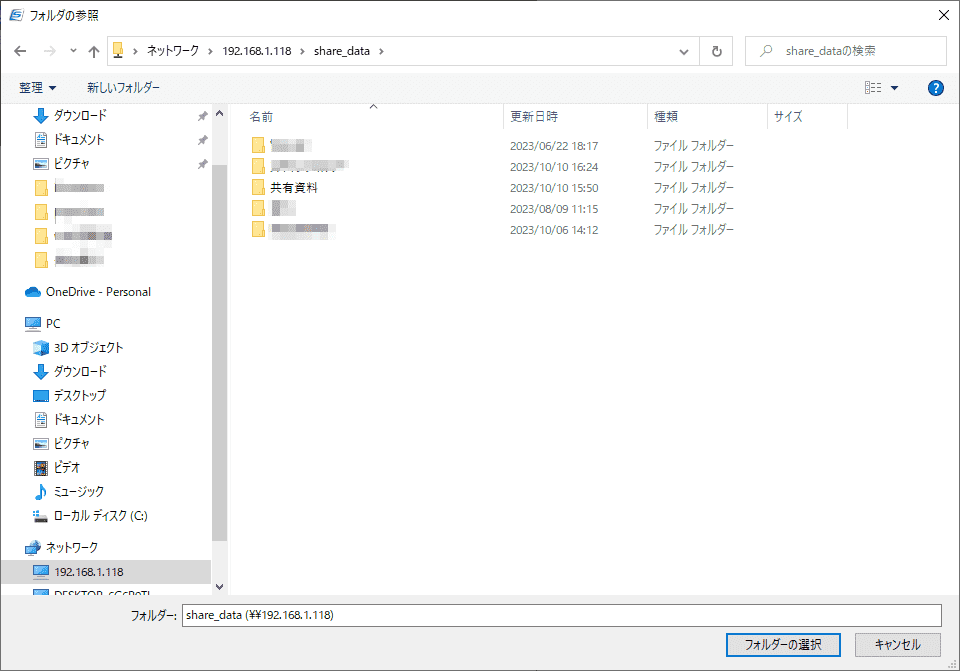Select OneDrive - Personal in sidebar

(x=98, y=292)
